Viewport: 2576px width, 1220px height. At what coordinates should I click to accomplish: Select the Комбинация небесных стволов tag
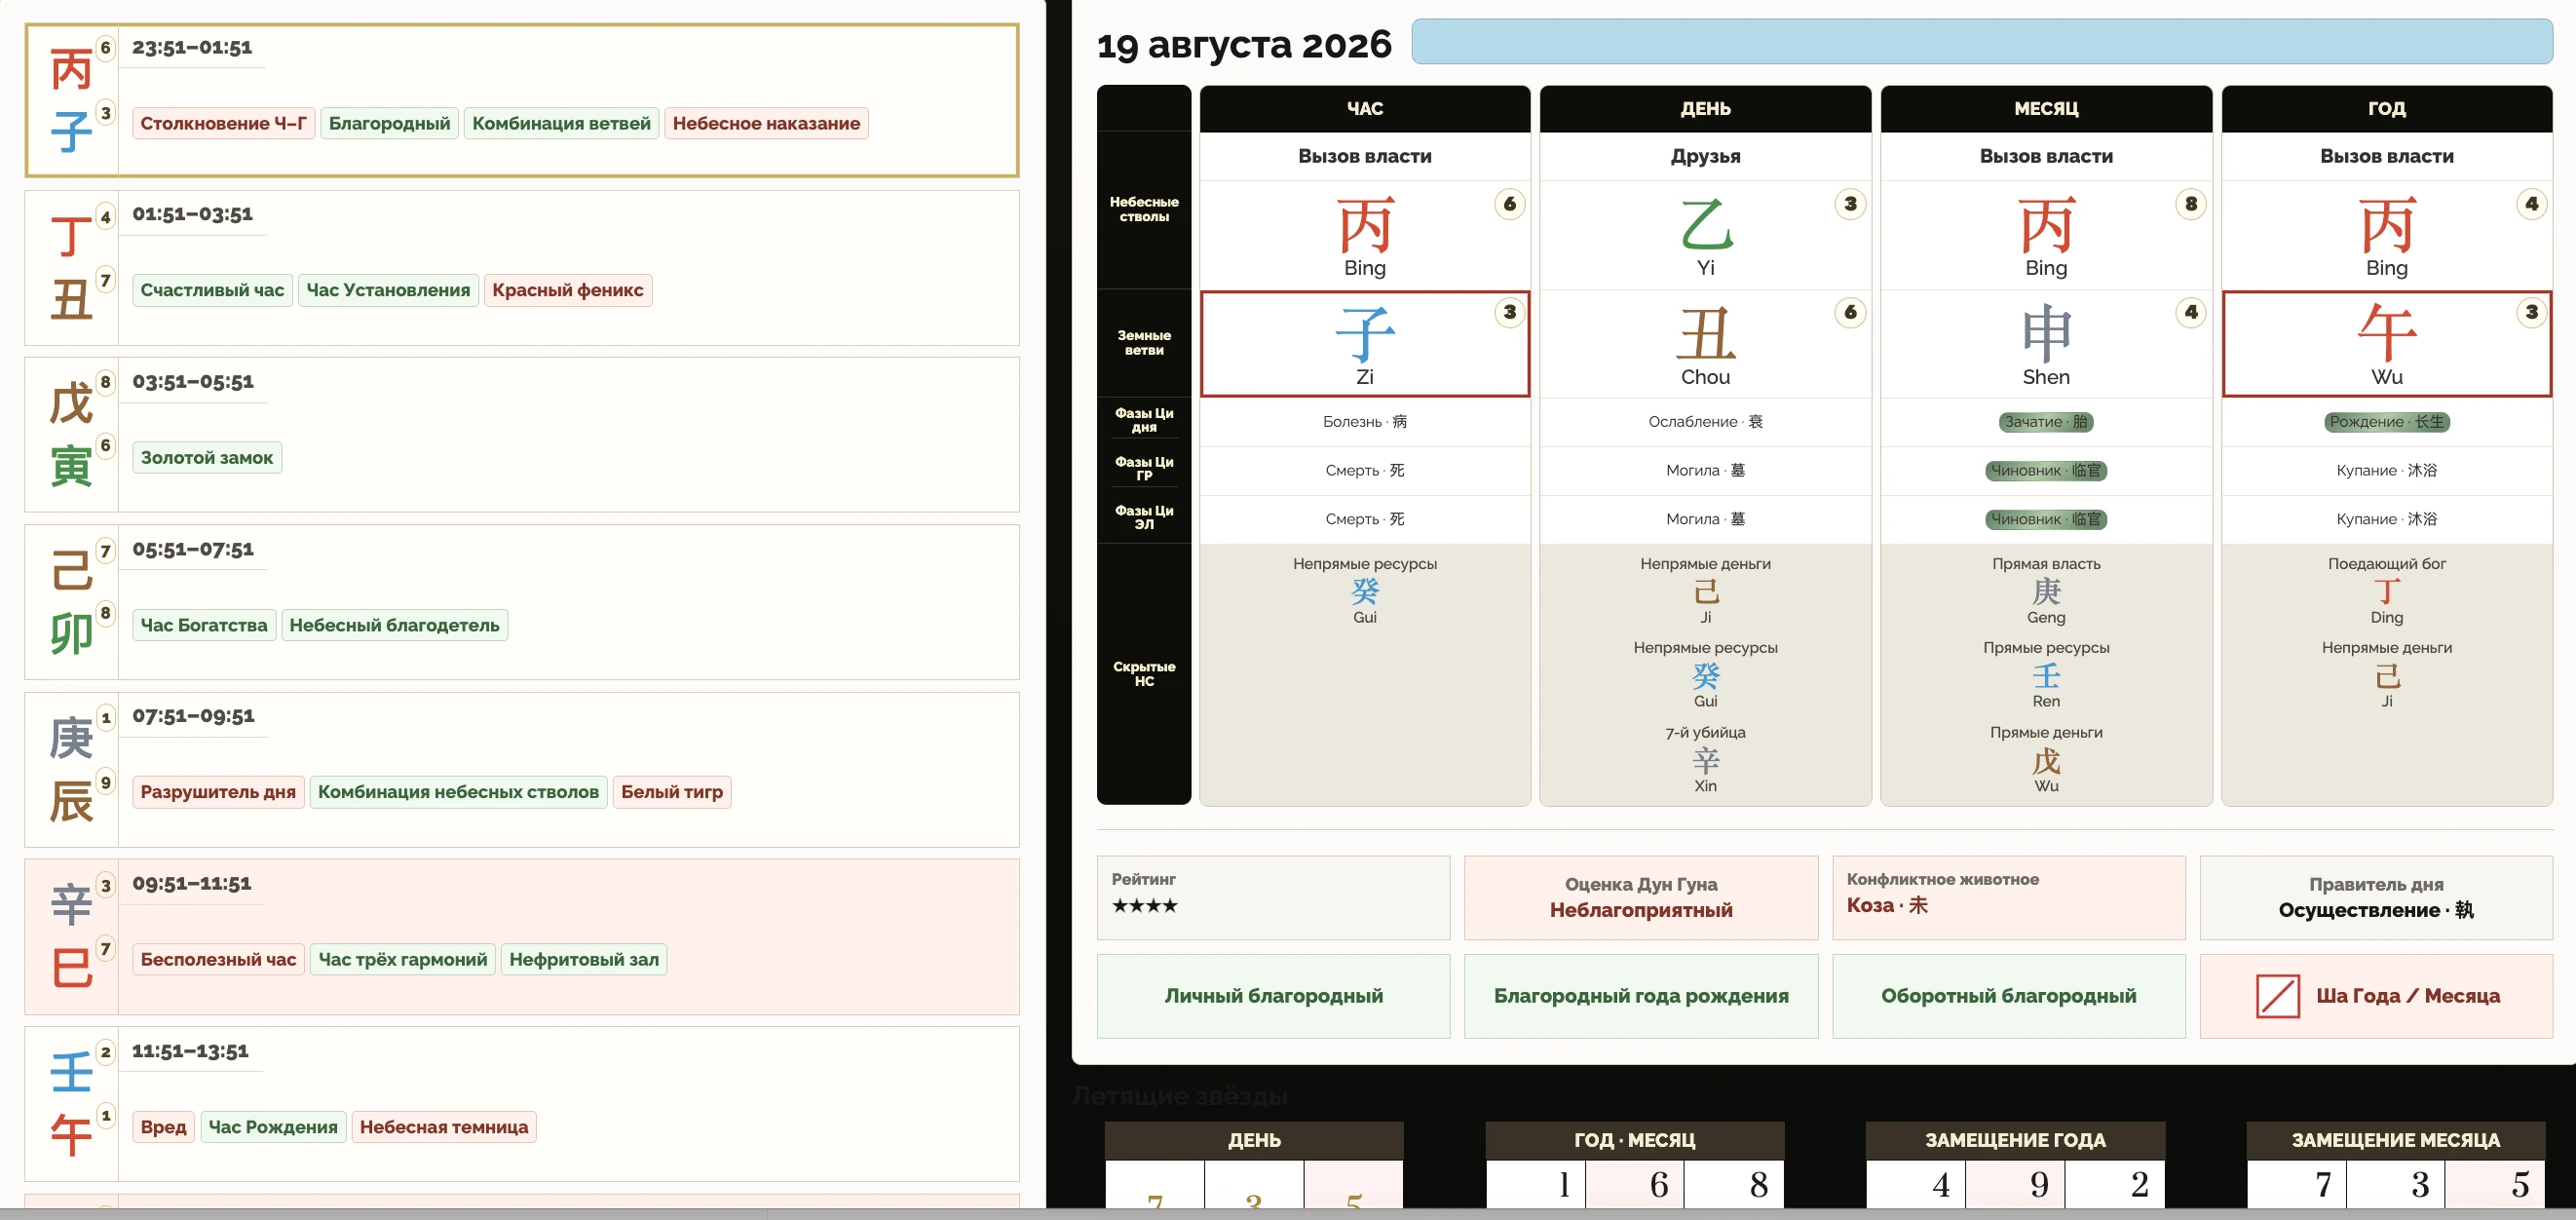(x=458, y=792)
